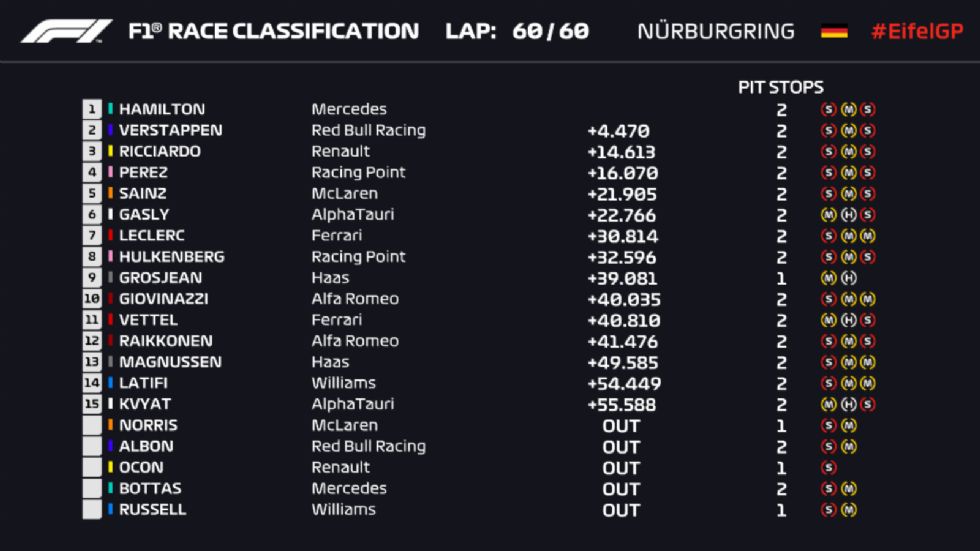Viewport: 980px width, 551px height.
Task: Click the NÜRBURGRING circuit label
Action: click(716, 31)
